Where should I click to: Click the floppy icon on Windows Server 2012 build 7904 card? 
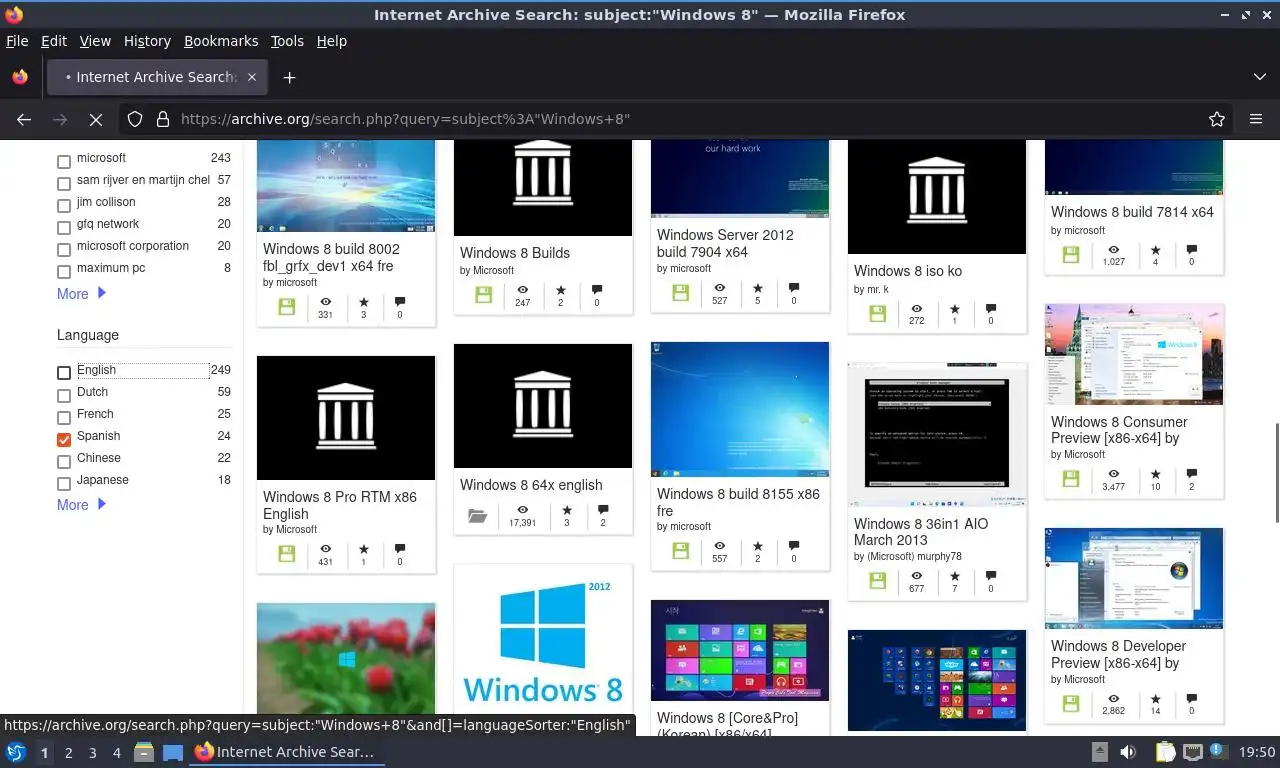[x=681, y=292]
